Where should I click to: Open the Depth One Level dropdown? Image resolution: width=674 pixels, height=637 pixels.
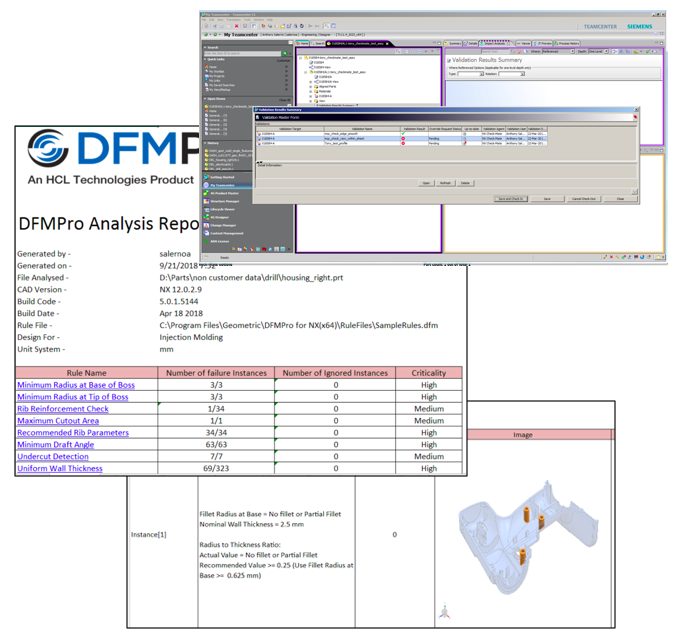pyautogui.click(x=606, y=51)
